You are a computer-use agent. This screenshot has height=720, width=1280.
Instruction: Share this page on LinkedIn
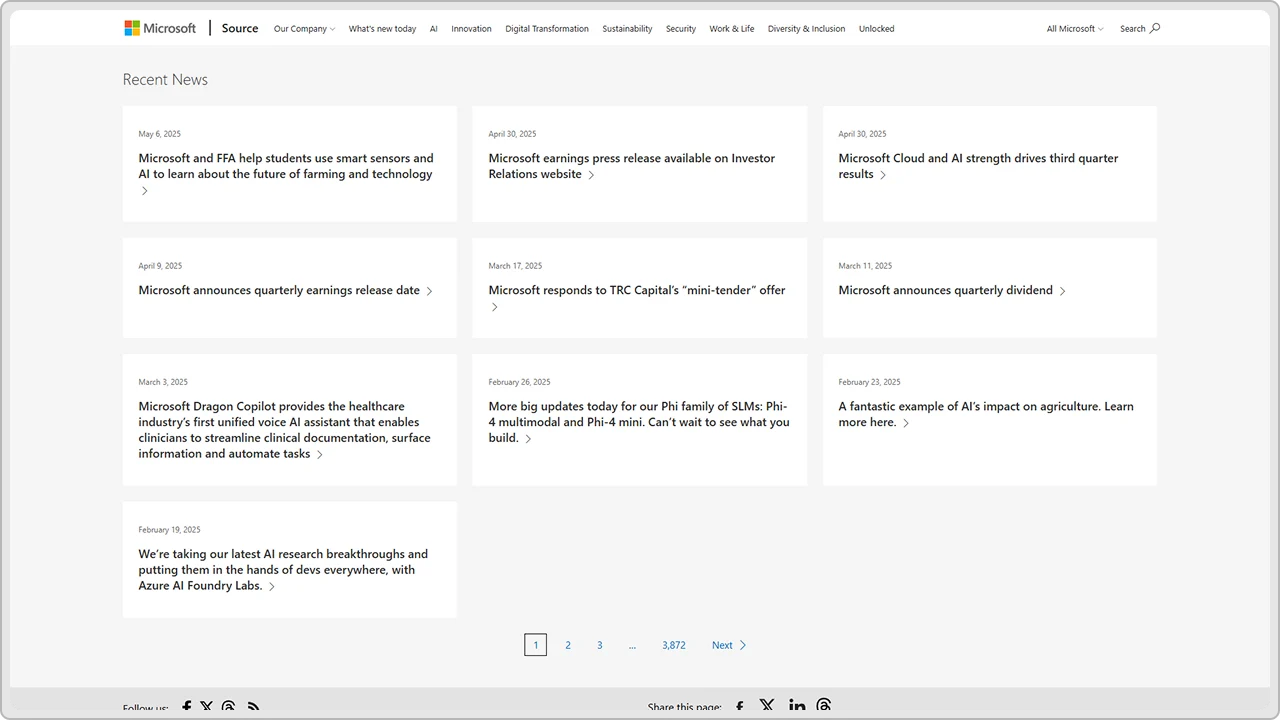[x=796, y=706]
